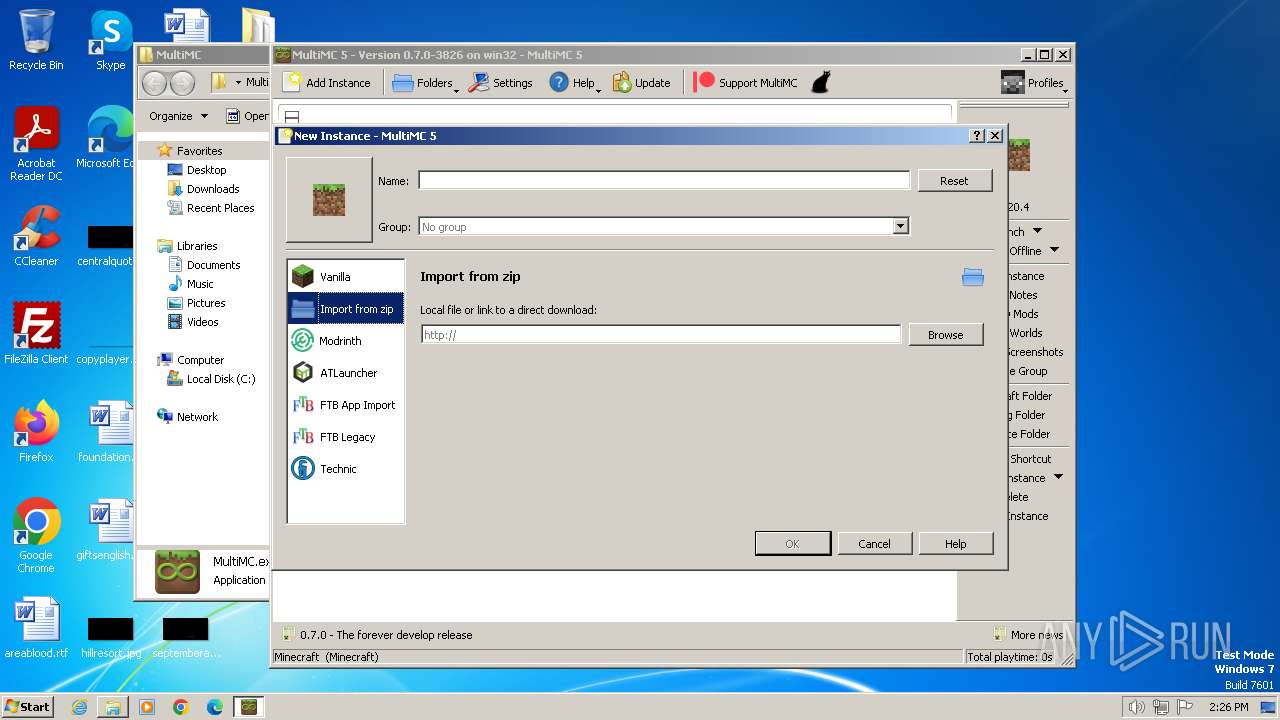Open areablood.rtf desktop file

click(x=36, y=627)
